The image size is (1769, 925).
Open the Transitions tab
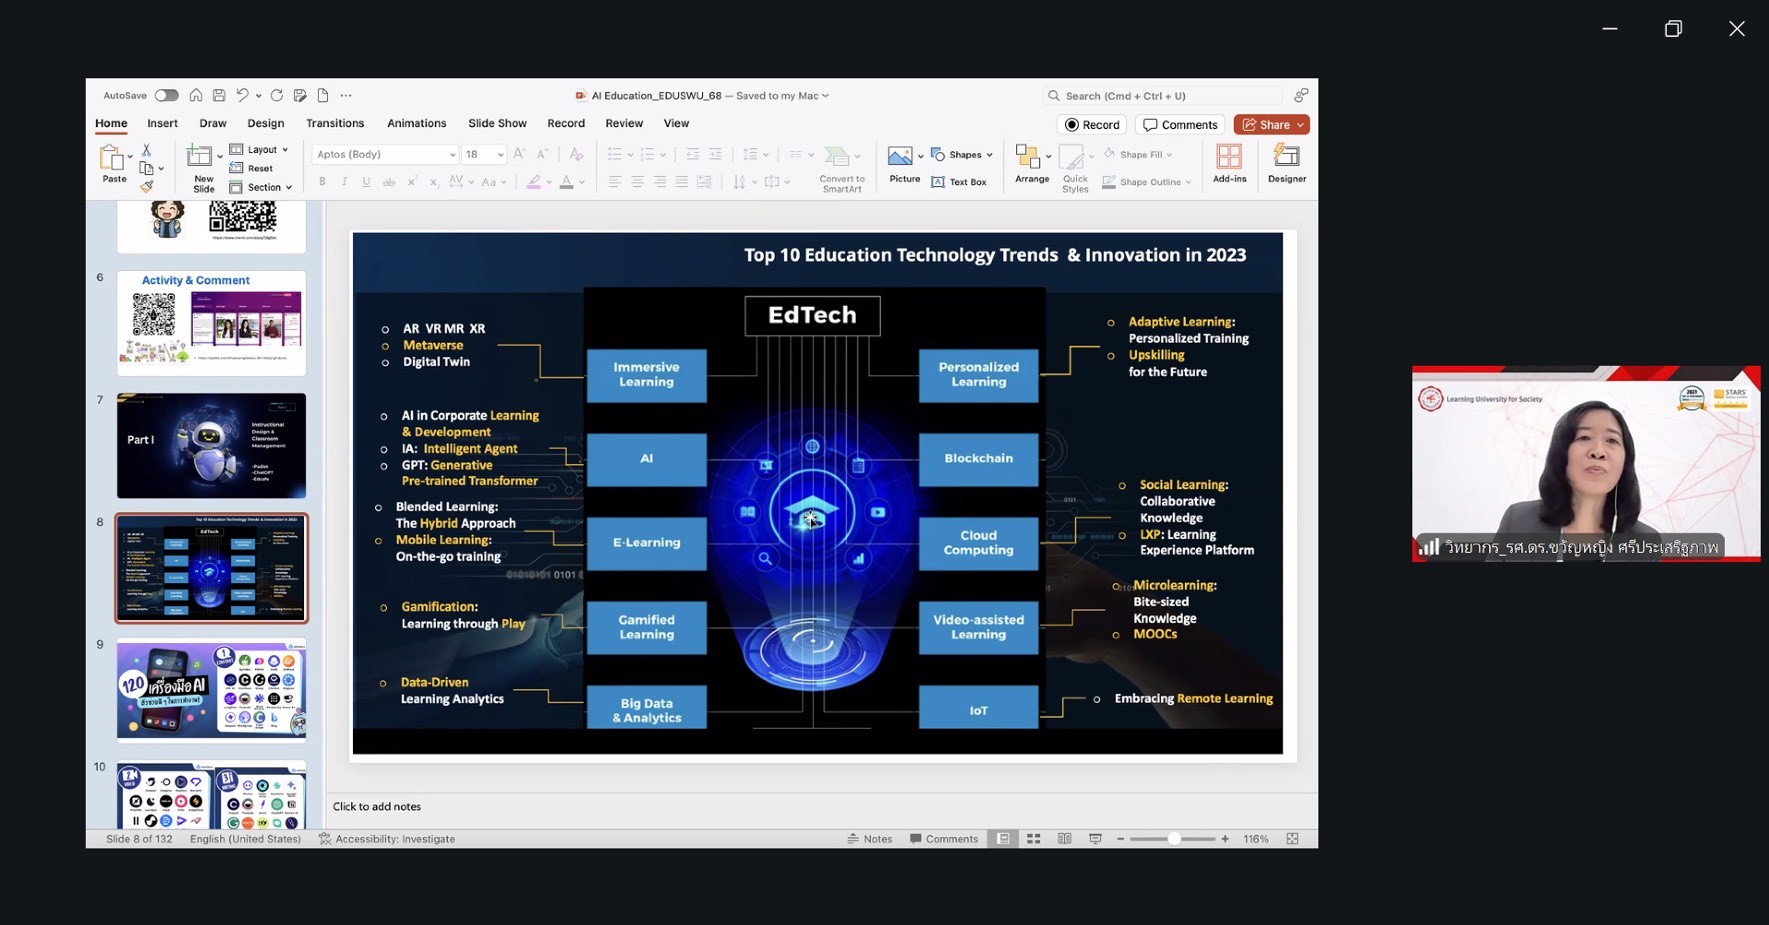(335, 123)
